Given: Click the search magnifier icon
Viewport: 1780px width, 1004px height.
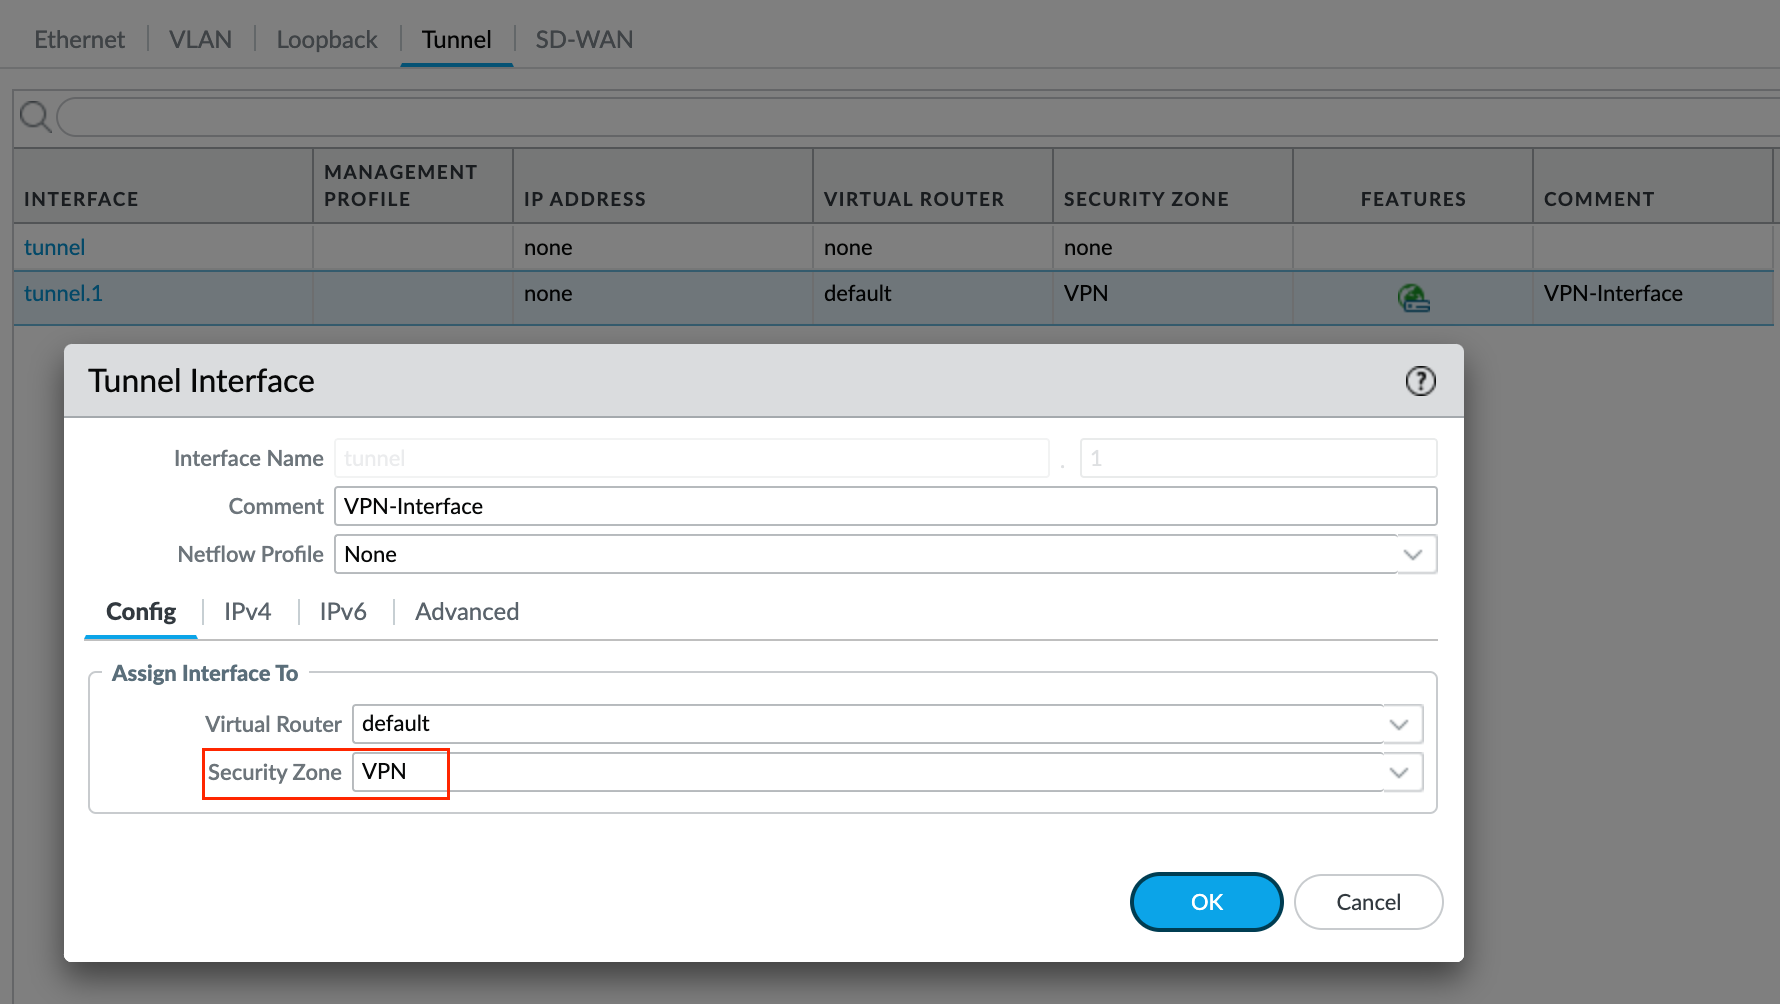Looking at the screenshot, I should 35,116.
